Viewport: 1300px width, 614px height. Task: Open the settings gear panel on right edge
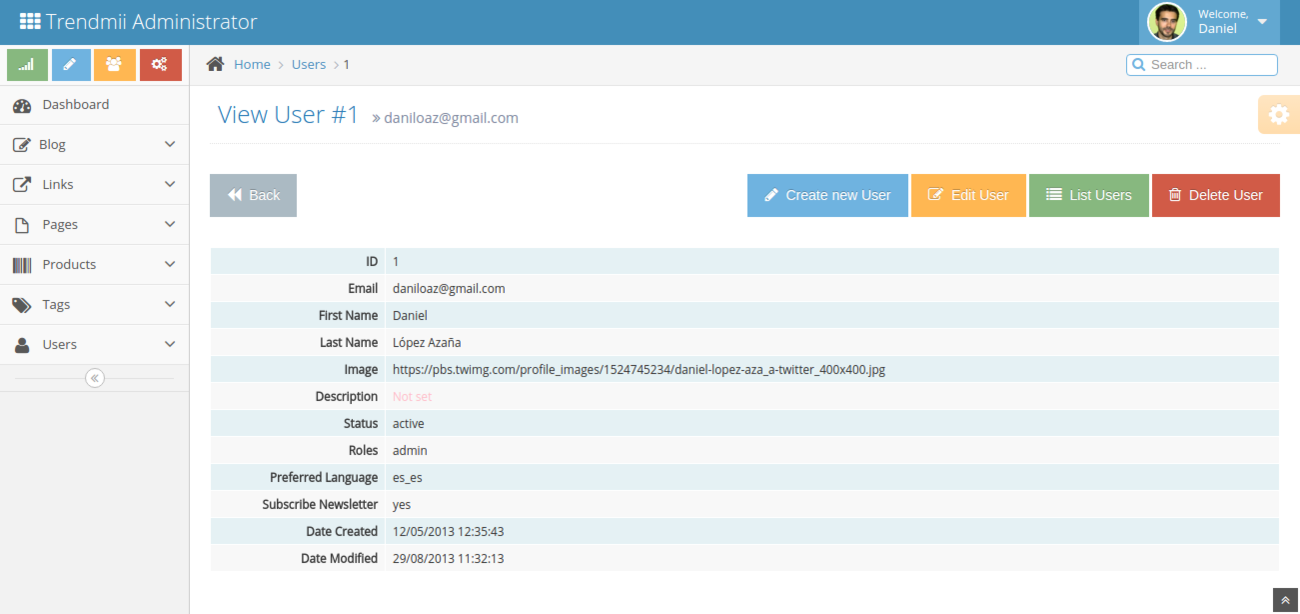coord(1278,115)
